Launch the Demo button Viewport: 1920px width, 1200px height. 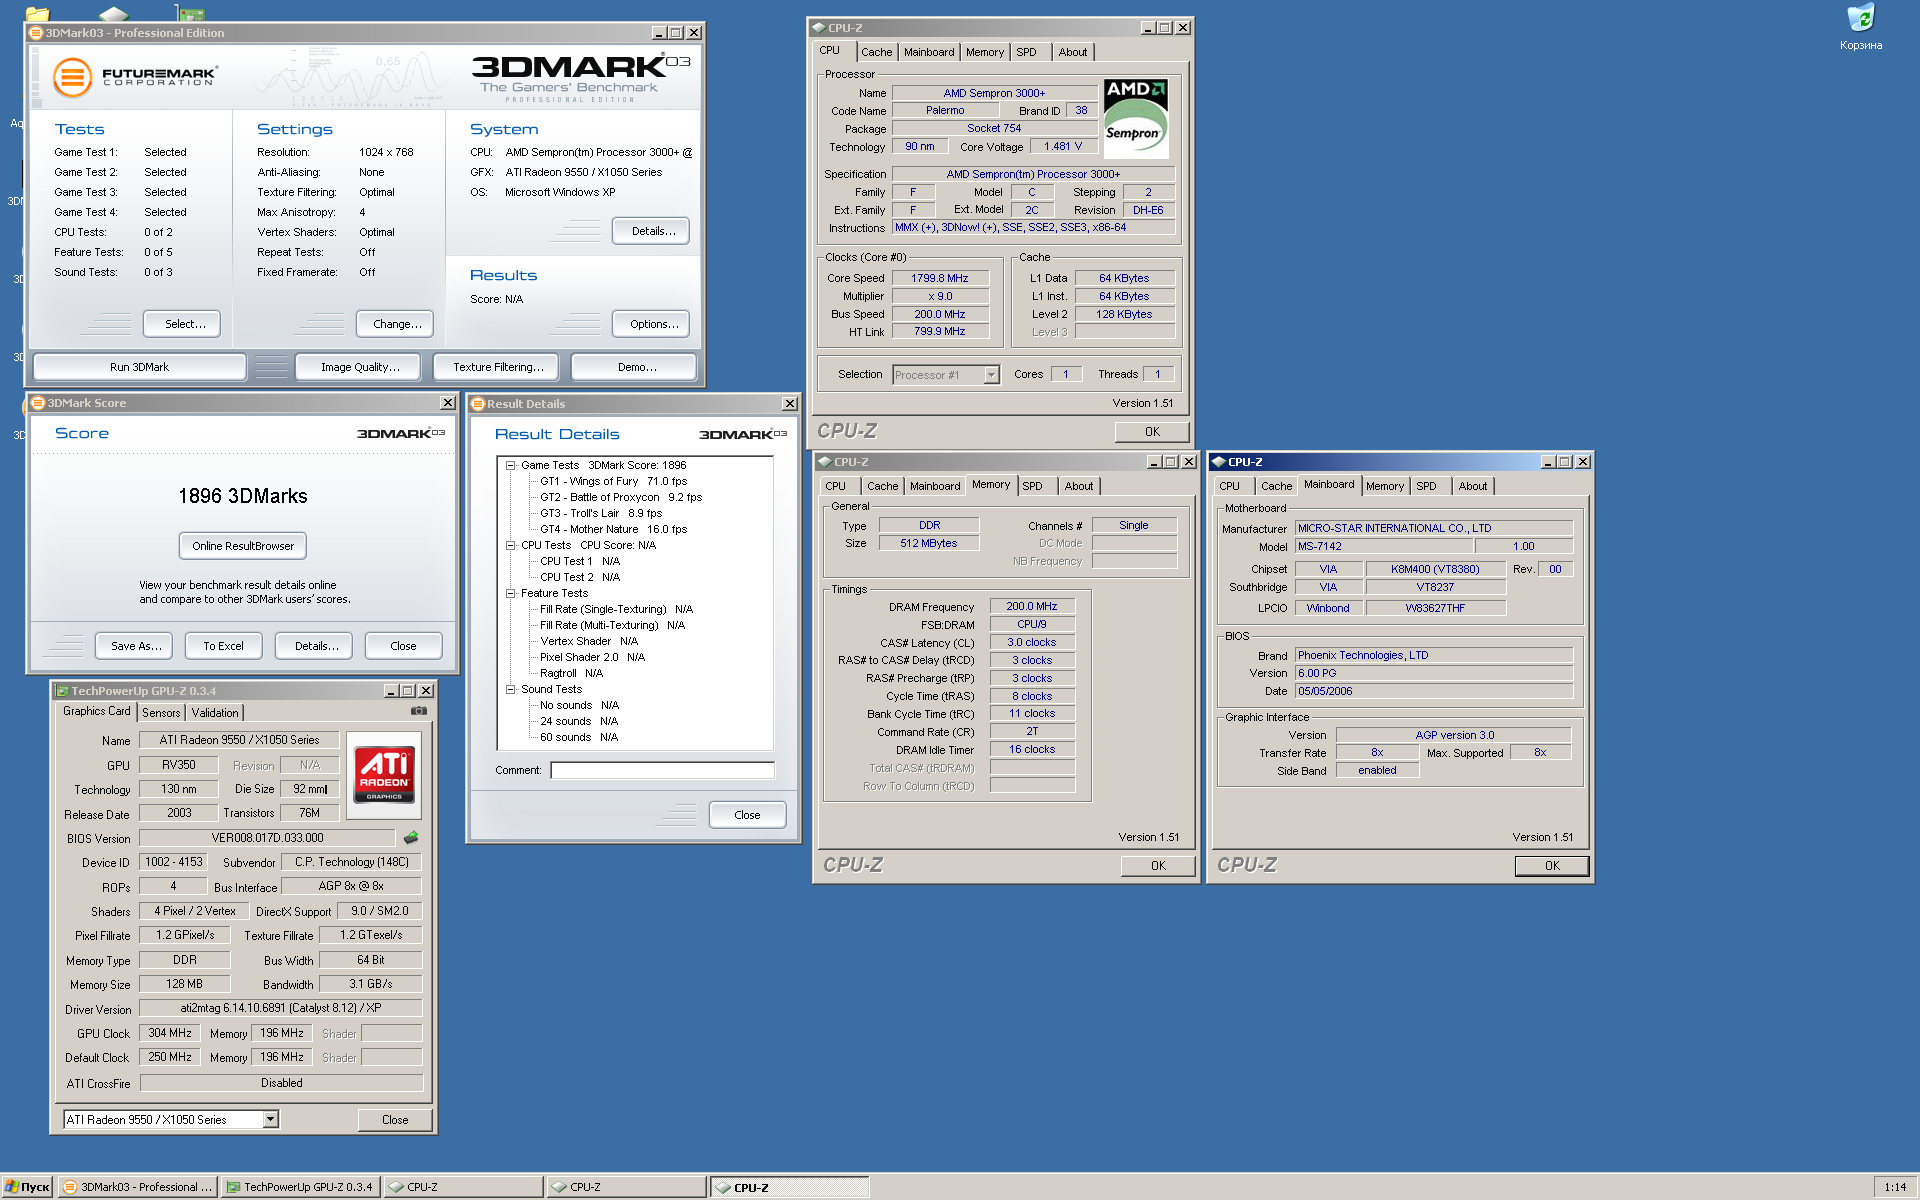636,367
